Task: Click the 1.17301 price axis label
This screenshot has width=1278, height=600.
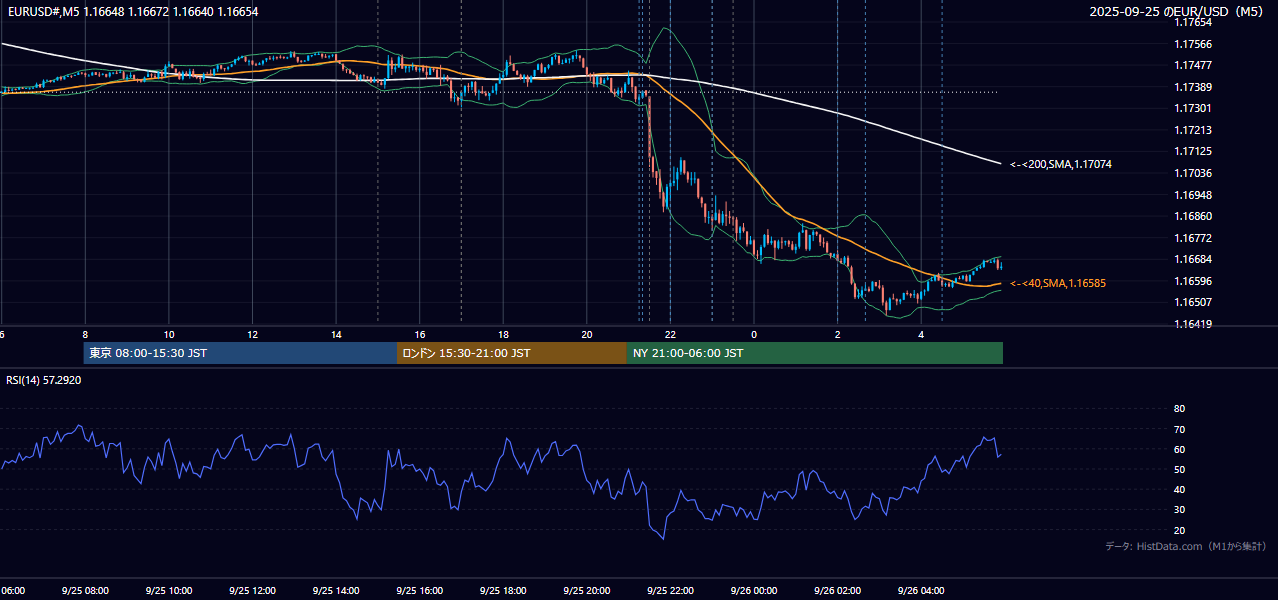Action: pyautogui.click(x=1194, y=108)
